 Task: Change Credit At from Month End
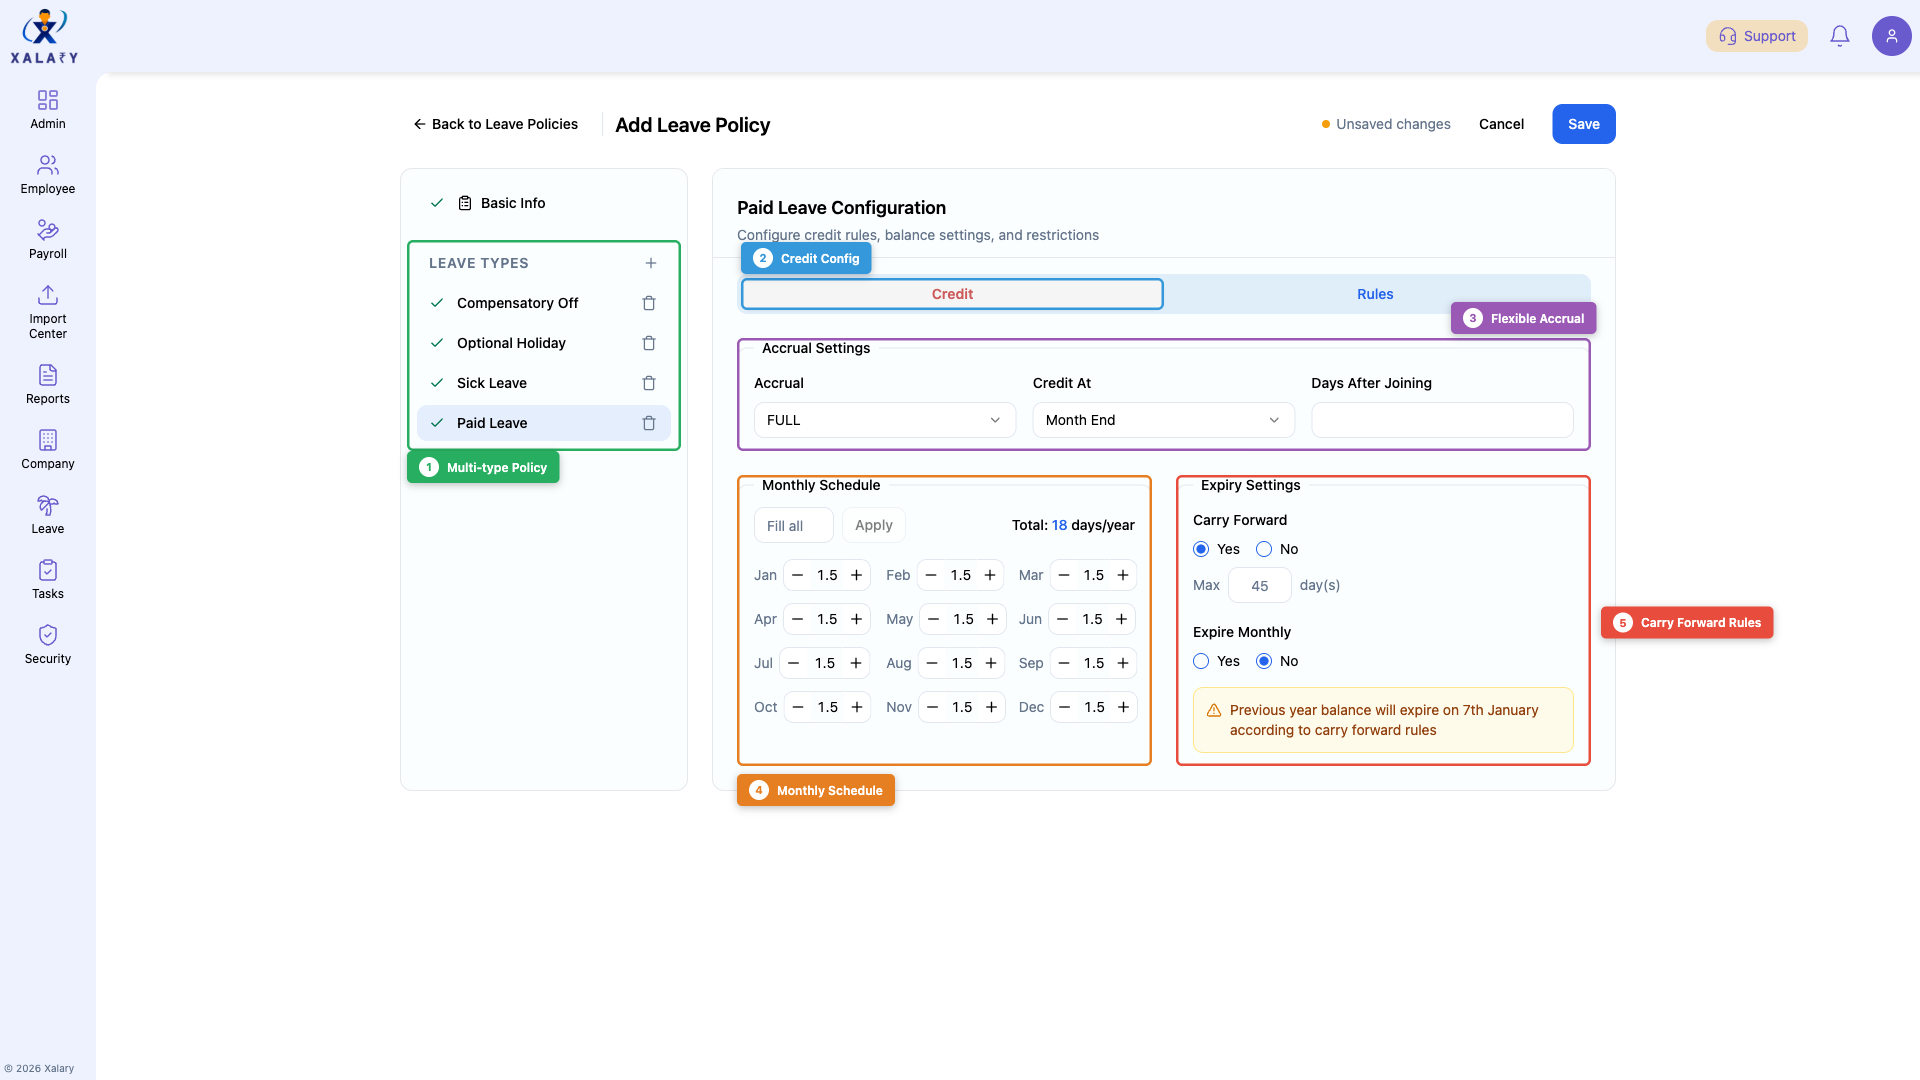point(1162,420)
